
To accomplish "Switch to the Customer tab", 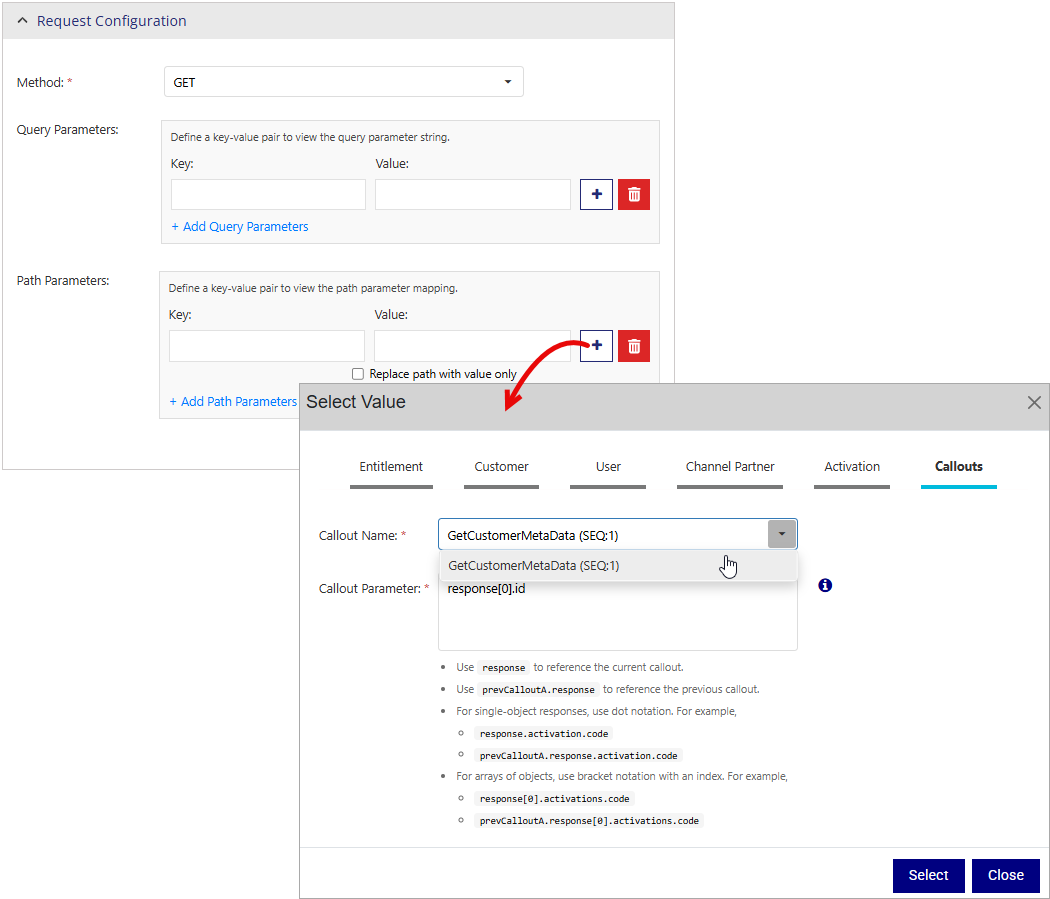I will (501, 467).
